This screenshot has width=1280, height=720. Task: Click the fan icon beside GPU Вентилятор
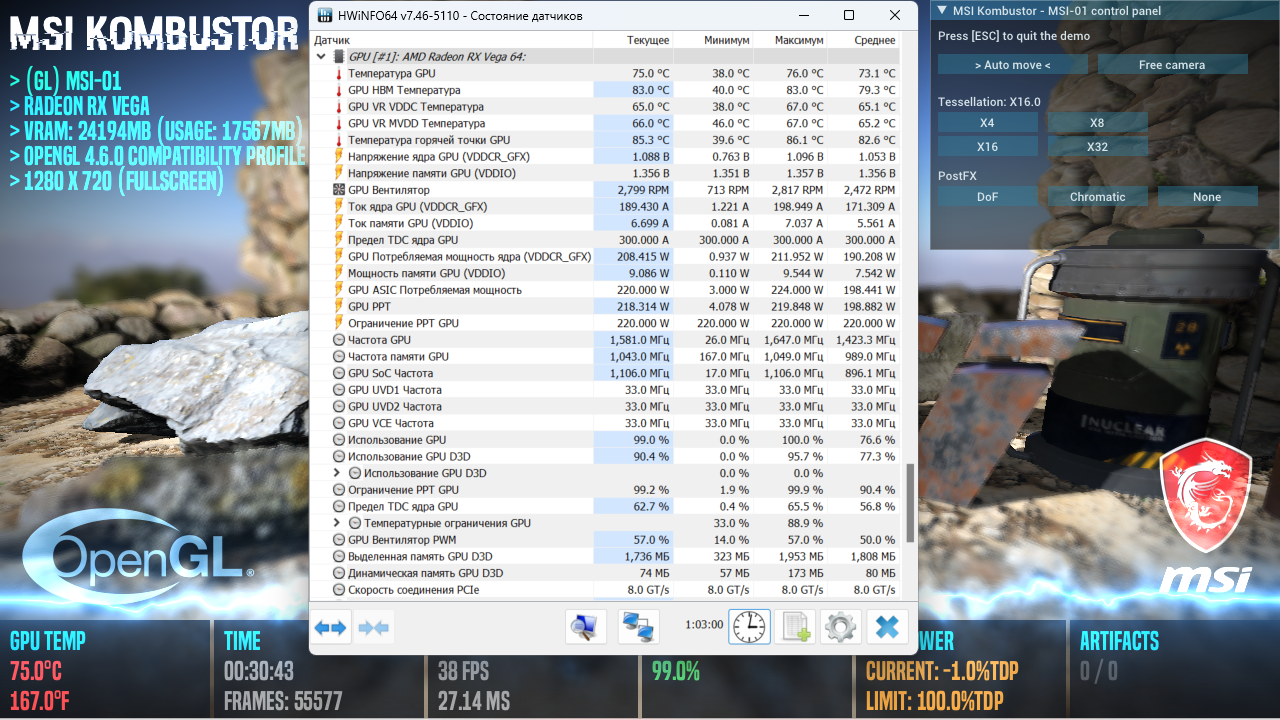click(x=338, y=190)
